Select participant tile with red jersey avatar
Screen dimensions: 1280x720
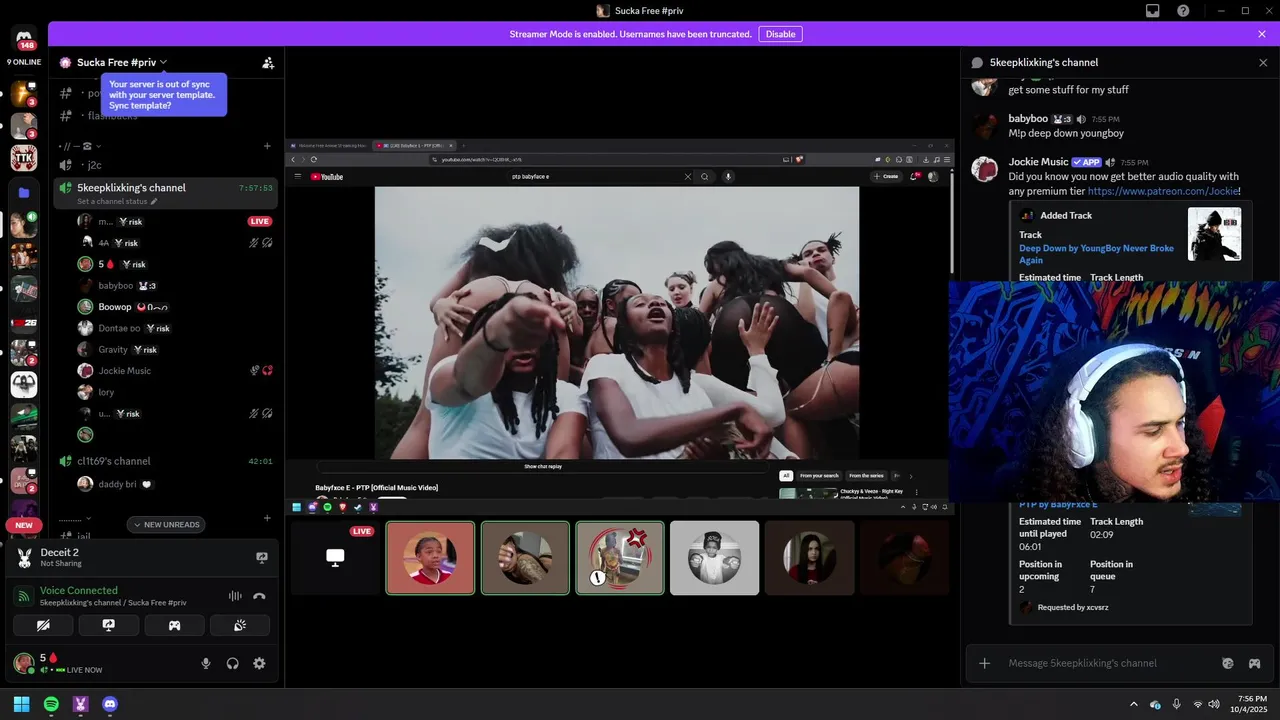coord(430,558)
